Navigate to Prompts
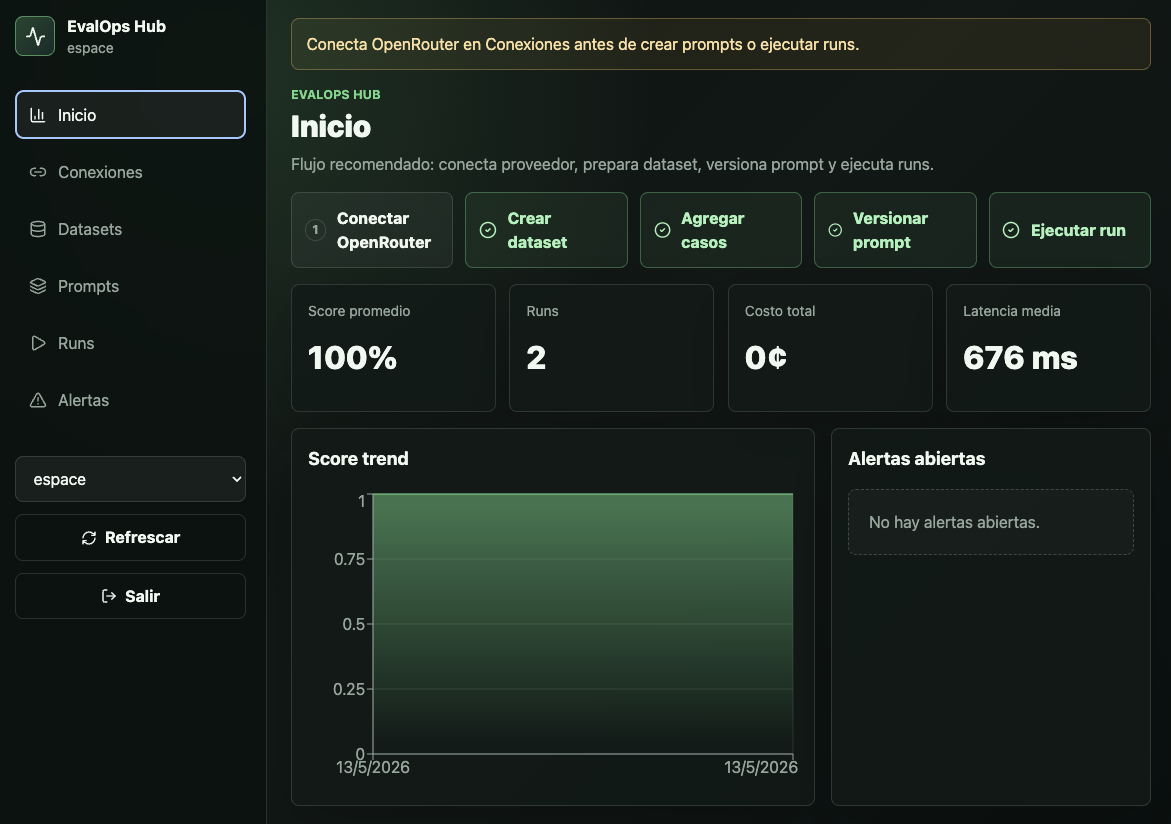Image resolution: width=1171 pixels, height=824 pixels. point(130,286)
